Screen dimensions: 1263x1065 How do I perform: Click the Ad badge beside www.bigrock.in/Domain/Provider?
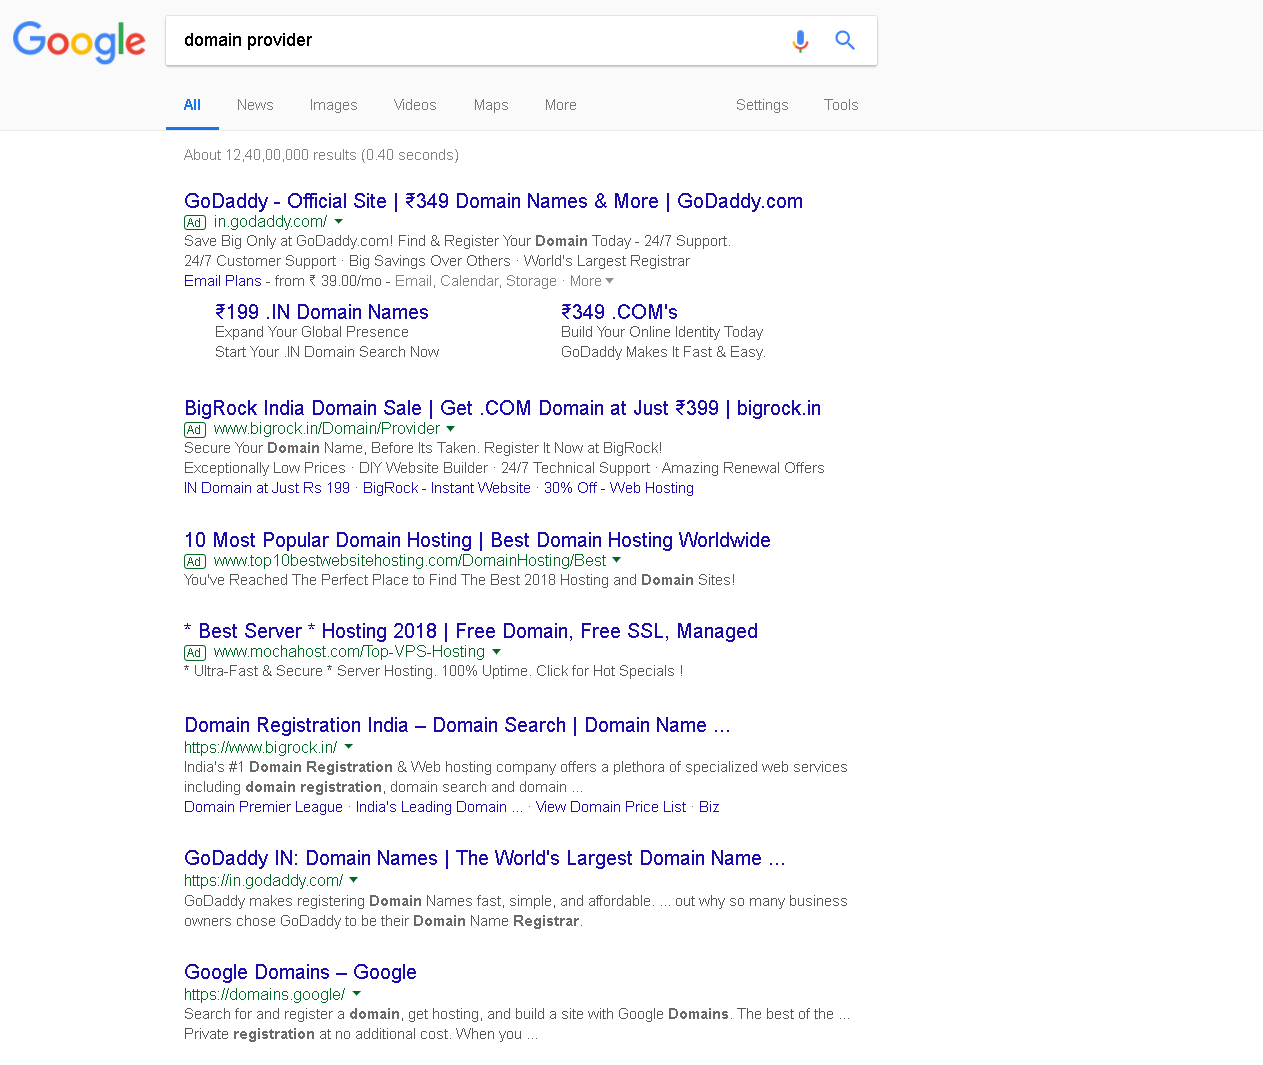(195, 430)
